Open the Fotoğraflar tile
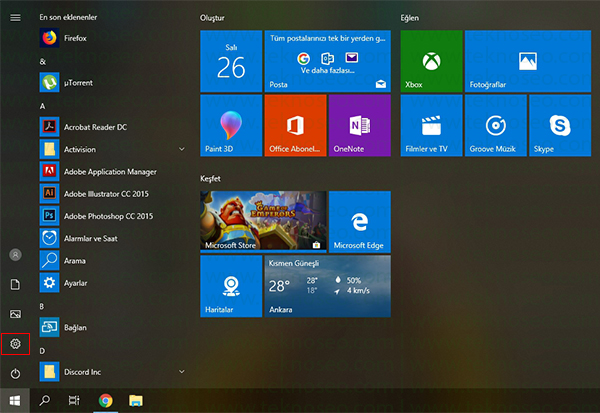 click(x=528, y=61)
